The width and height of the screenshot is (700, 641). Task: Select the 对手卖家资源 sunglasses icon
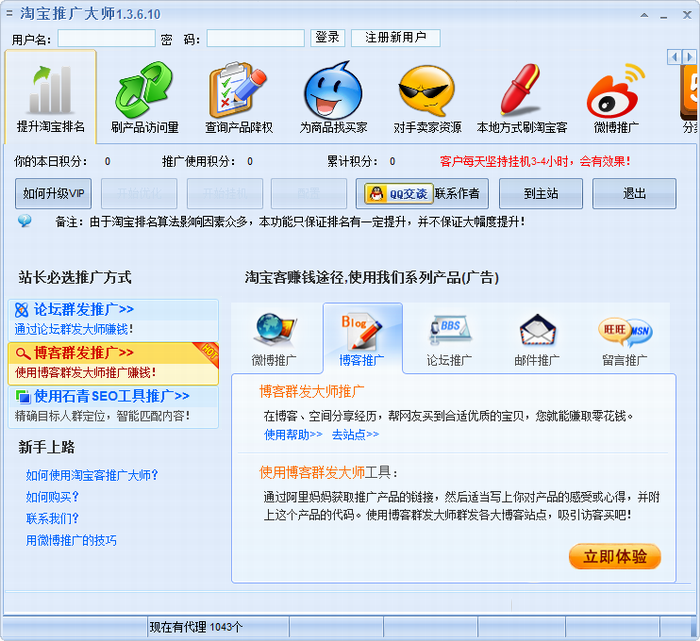point(427,91)
